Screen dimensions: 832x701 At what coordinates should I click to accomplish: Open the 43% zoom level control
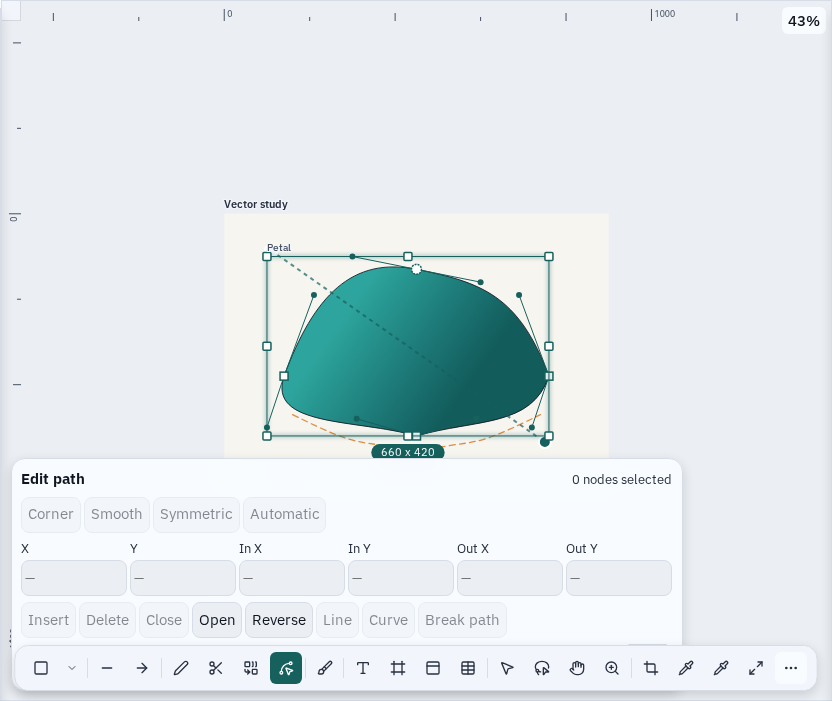click(803, 21)
